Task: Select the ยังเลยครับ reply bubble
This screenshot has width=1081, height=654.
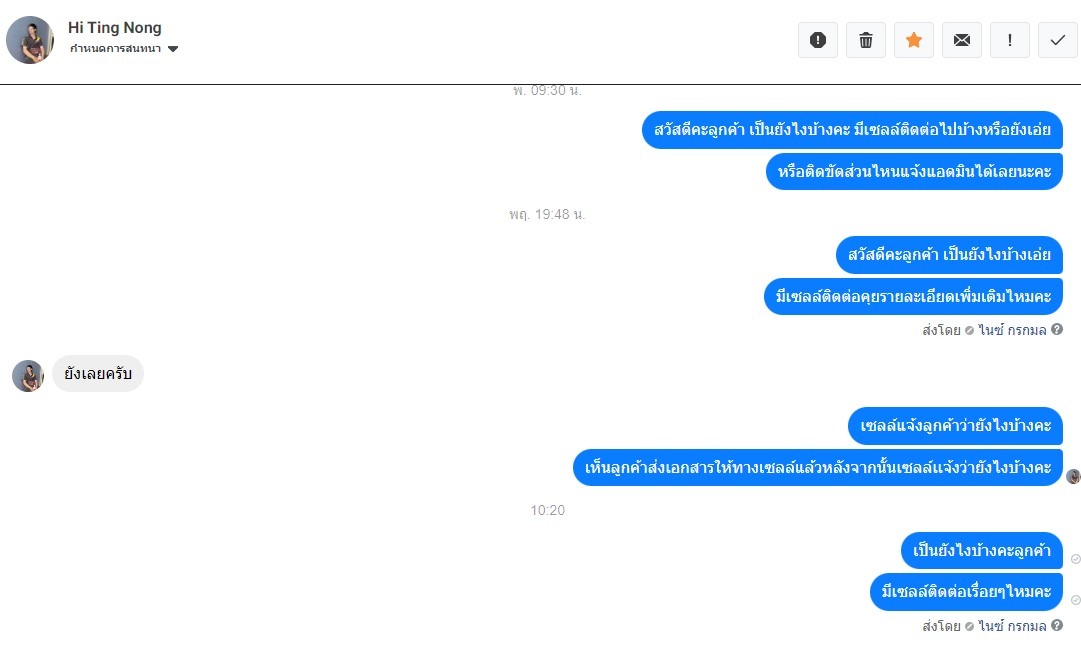Action: point(98,374)
